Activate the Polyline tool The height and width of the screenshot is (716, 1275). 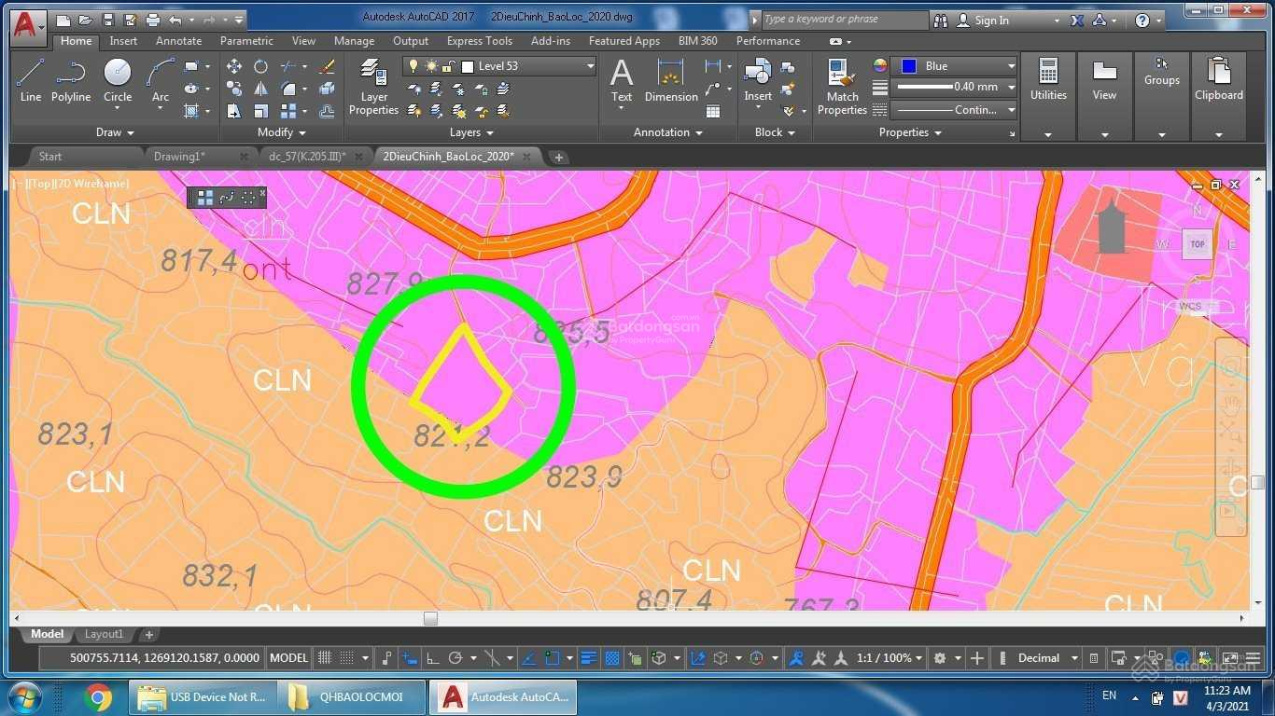point(71,80)
